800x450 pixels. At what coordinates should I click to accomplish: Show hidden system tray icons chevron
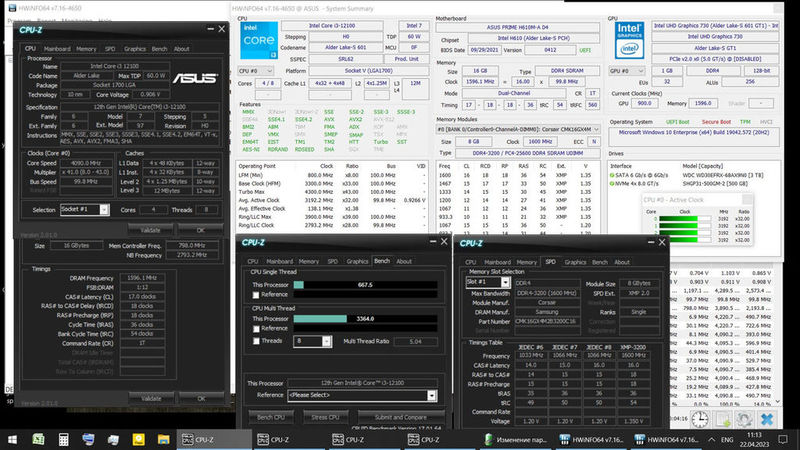tap(711, 439)
